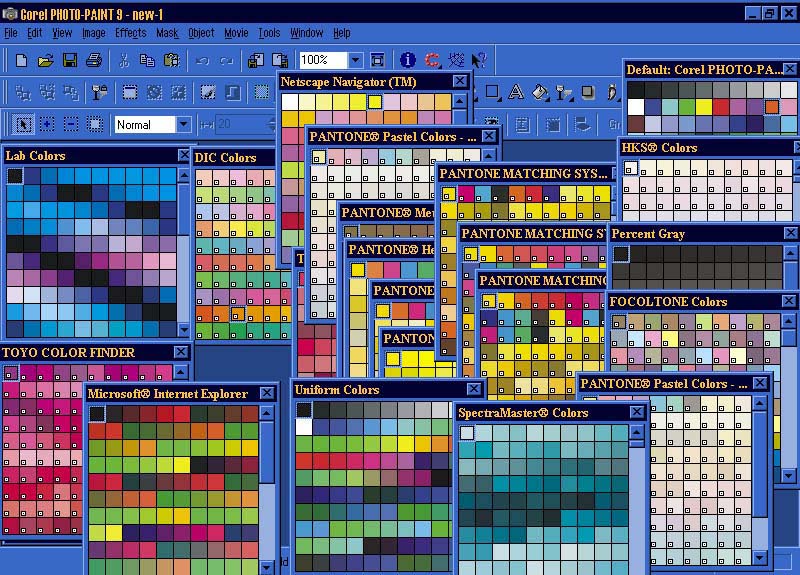Close the Lab Colors palette
This screenshot has width=800, height=575.
[184, 155]
